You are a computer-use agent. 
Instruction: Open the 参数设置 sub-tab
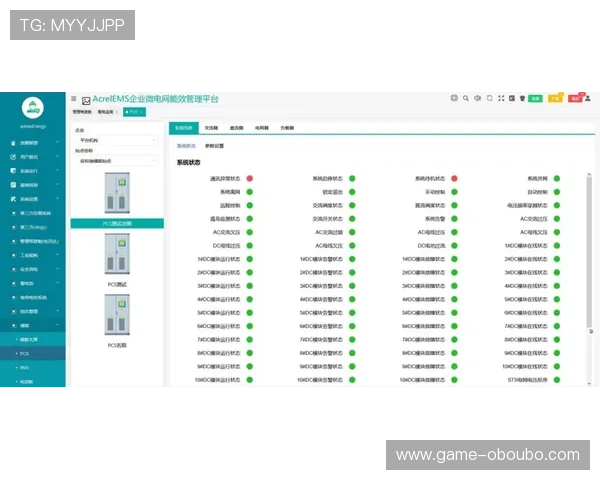(x=215, y=145)
